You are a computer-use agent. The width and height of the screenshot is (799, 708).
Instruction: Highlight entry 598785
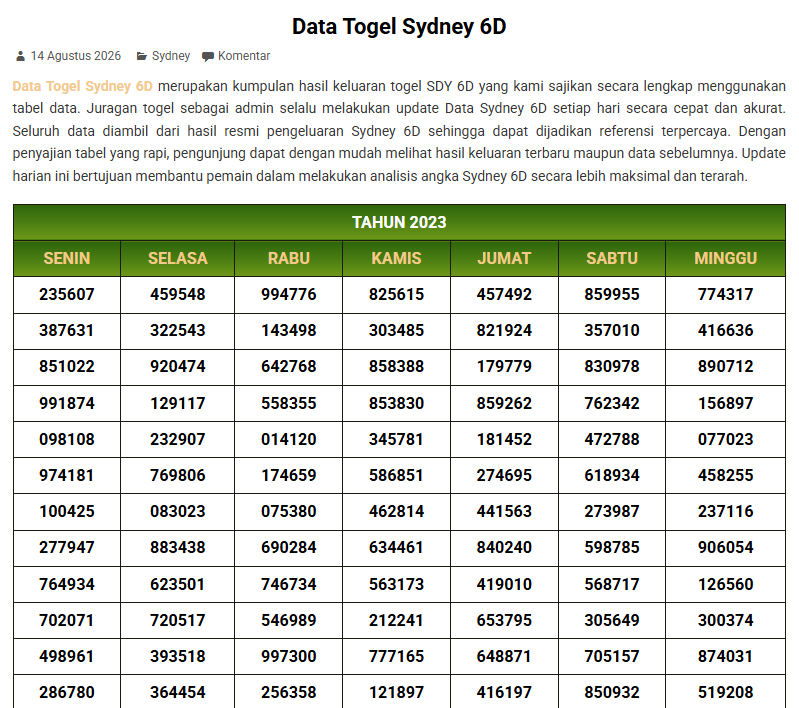tap(611, 548)
